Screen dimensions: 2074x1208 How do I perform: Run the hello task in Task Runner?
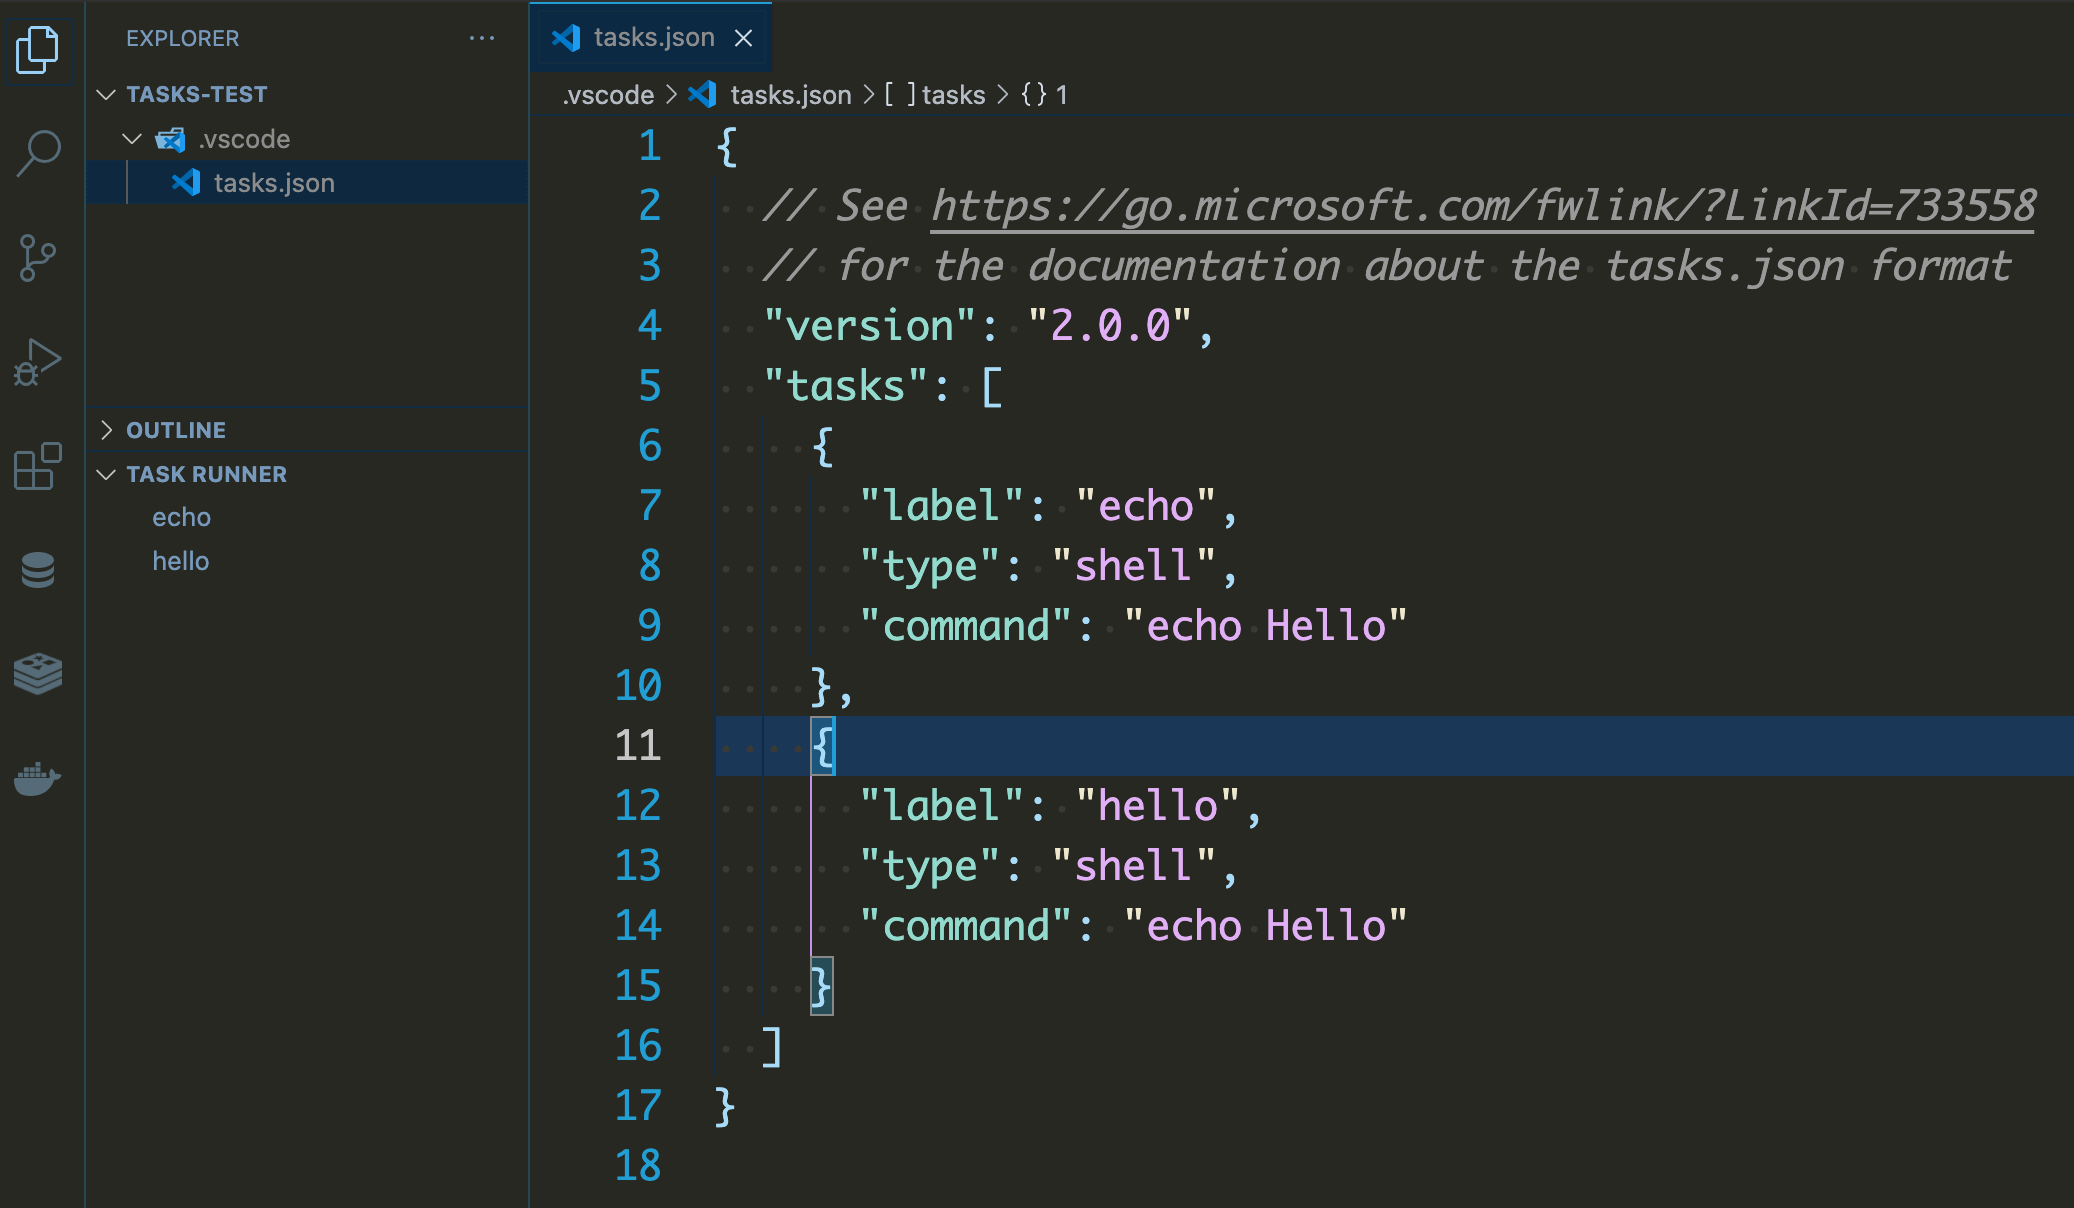pyautogui.click(x=180, y=561)
